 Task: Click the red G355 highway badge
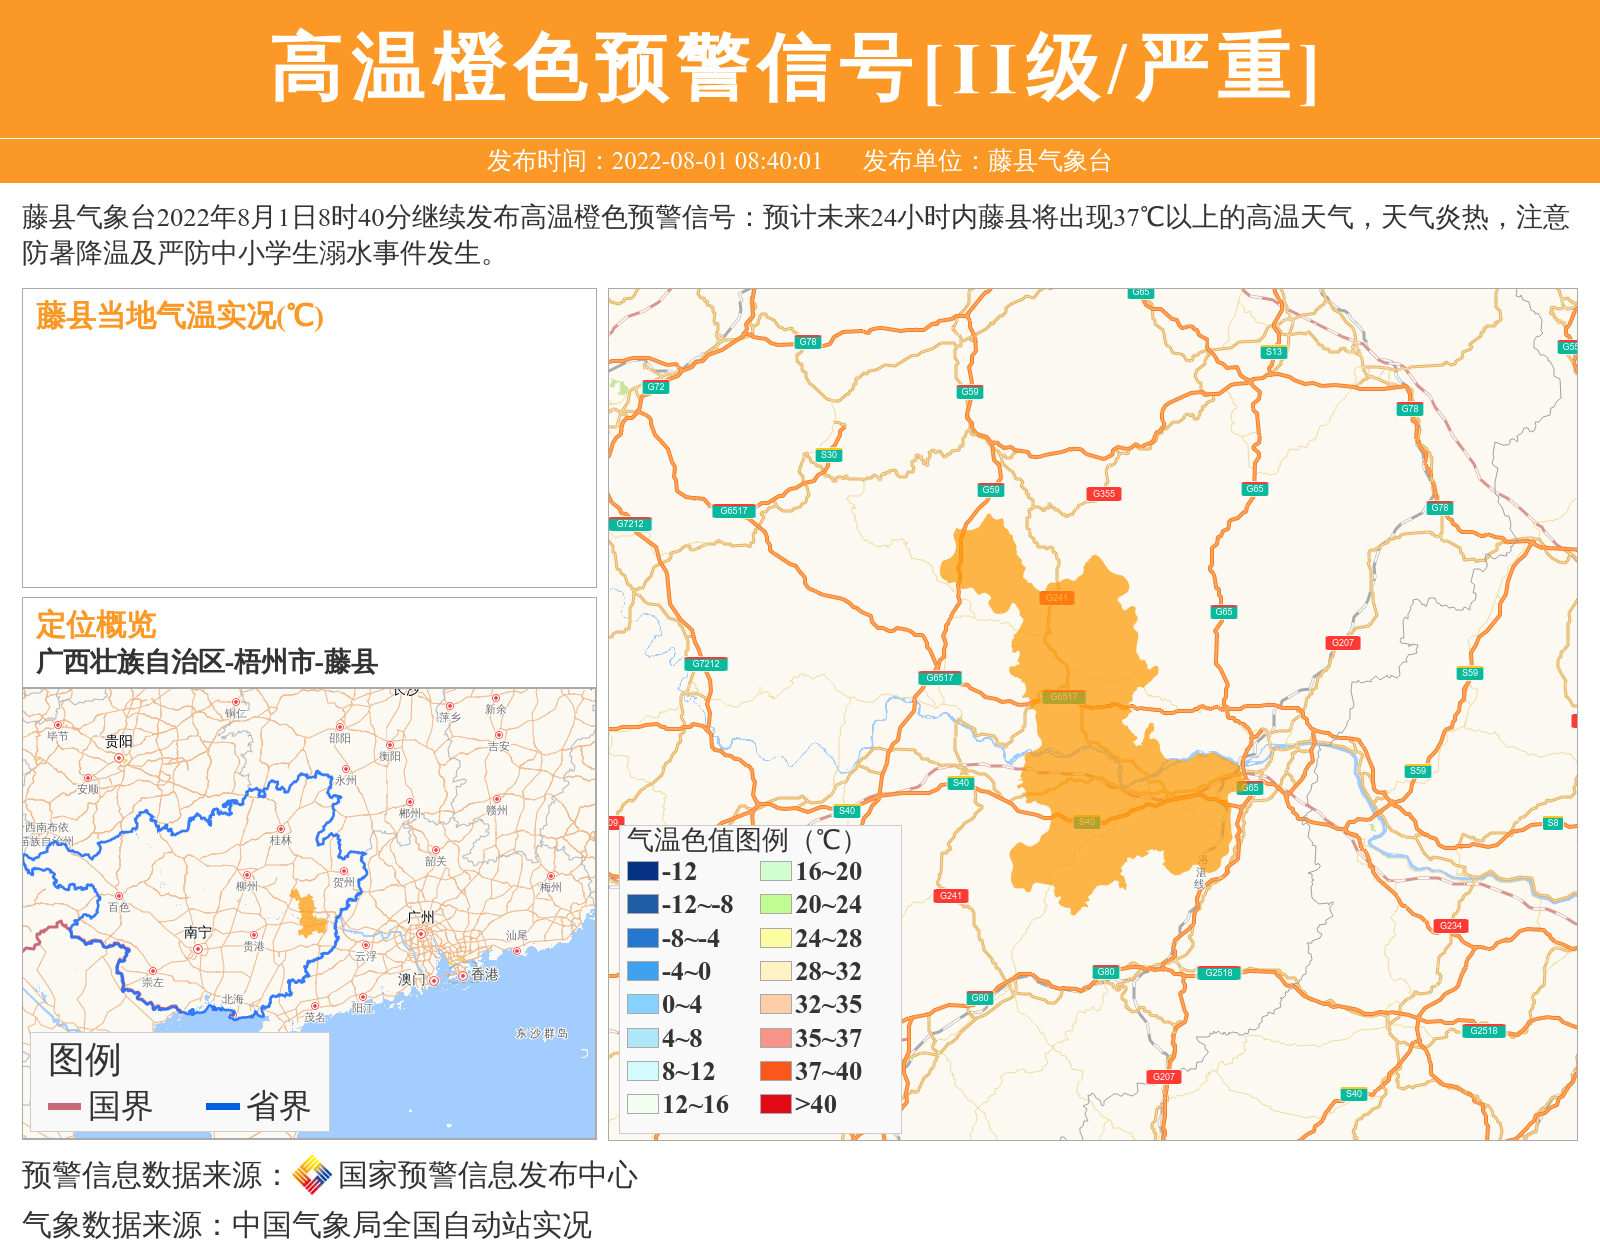click(1103, 494)
